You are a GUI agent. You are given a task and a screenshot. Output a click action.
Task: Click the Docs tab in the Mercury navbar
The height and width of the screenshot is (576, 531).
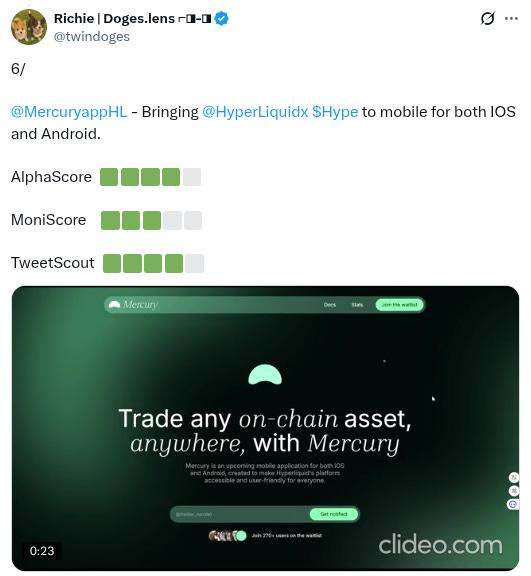330,305
